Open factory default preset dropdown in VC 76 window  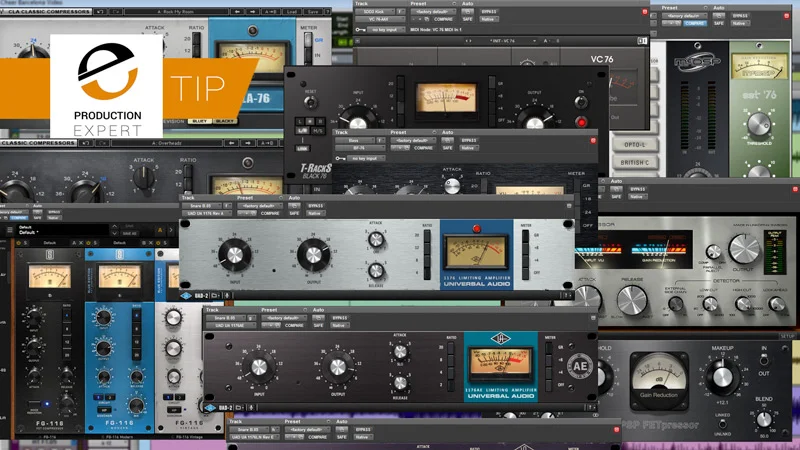[x=433, y=11]
